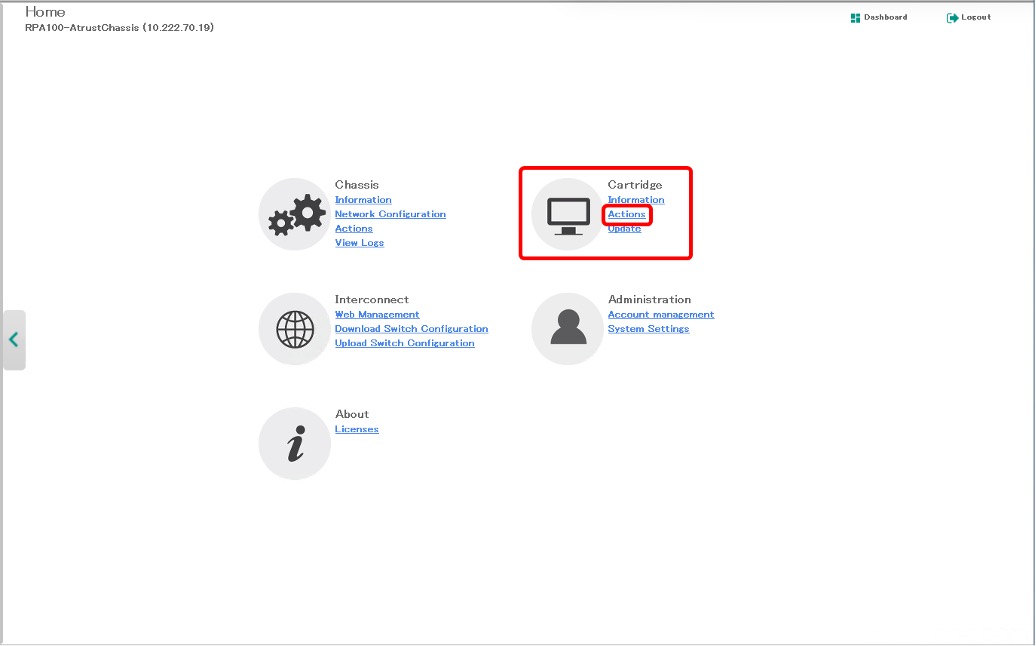1036x646 pixels.
Task: Open Cartridge Update link
Action: pyautogui.click(x=624, y=229)
